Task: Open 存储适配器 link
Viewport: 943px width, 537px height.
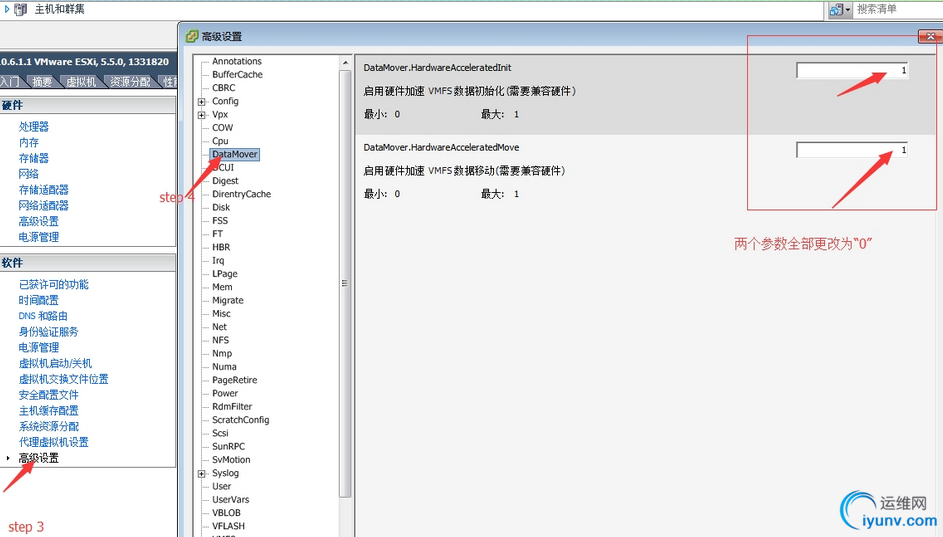Action: click(43, 190)
